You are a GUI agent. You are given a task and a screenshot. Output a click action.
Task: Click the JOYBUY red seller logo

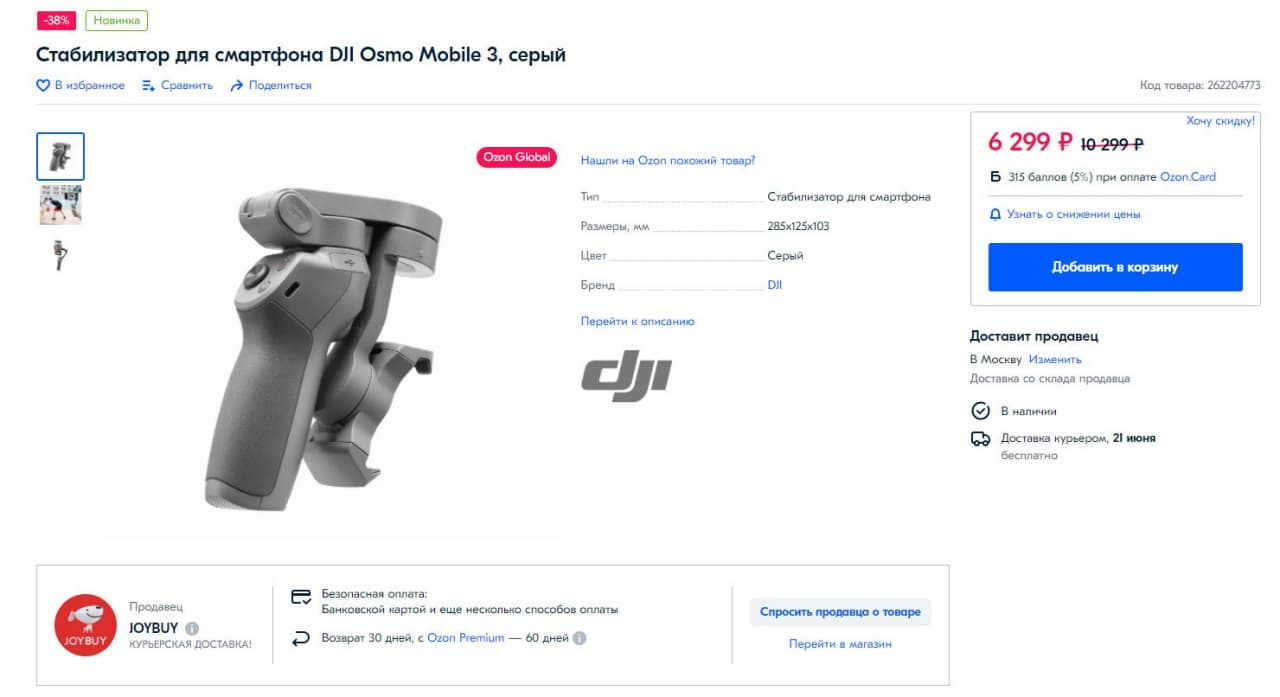point(85,625)
